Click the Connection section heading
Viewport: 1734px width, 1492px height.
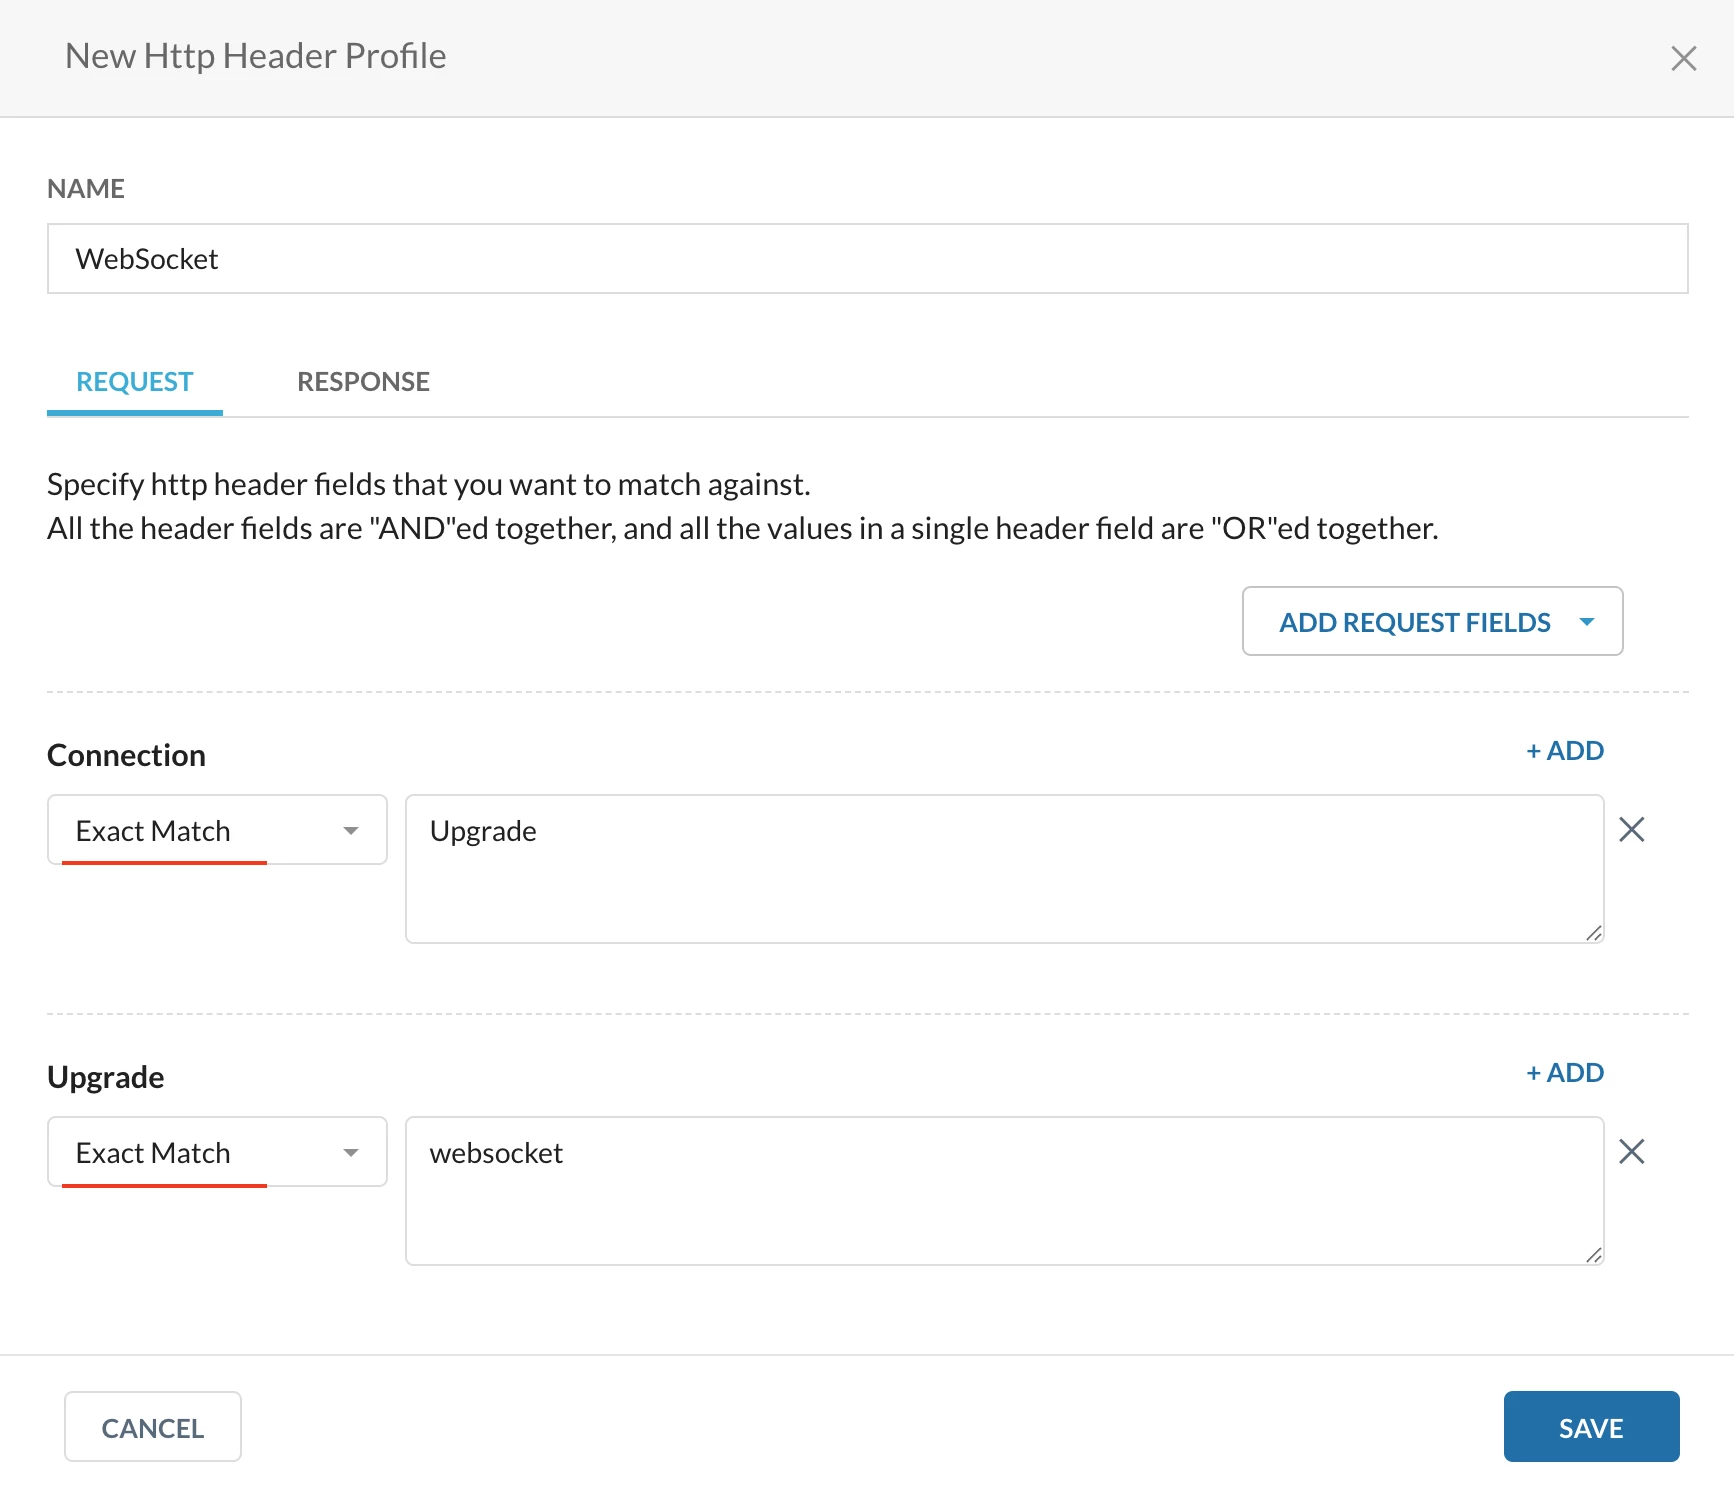point(127,756)
